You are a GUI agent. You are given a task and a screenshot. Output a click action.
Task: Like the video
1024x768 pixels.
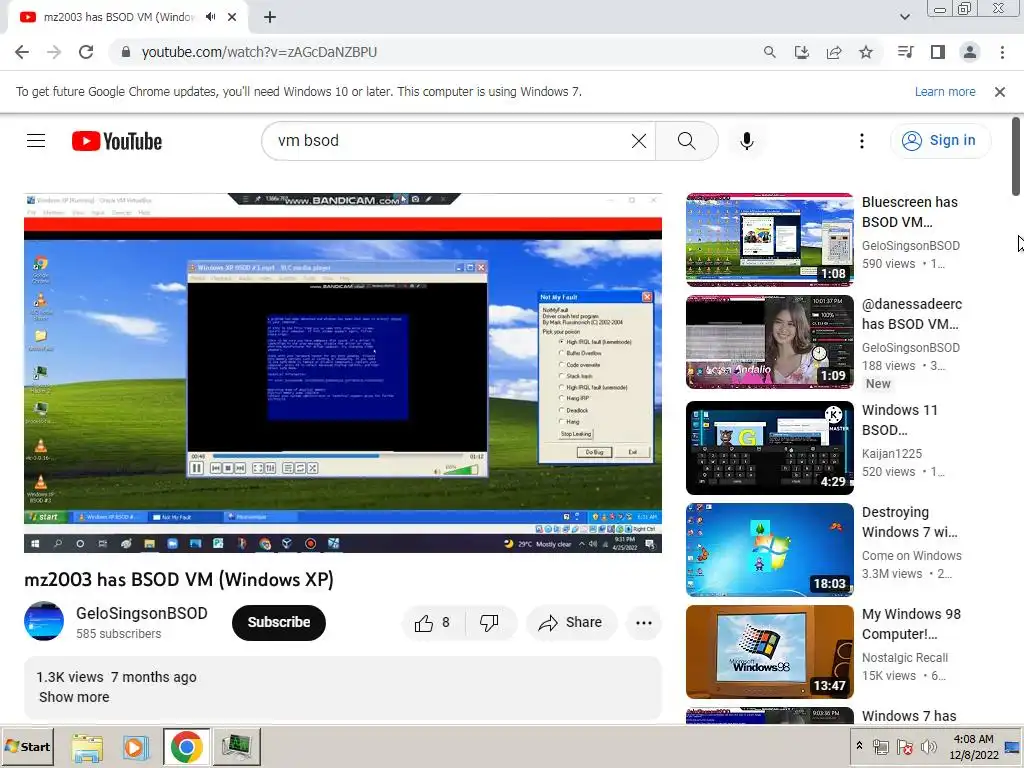[x=434, y=623]
